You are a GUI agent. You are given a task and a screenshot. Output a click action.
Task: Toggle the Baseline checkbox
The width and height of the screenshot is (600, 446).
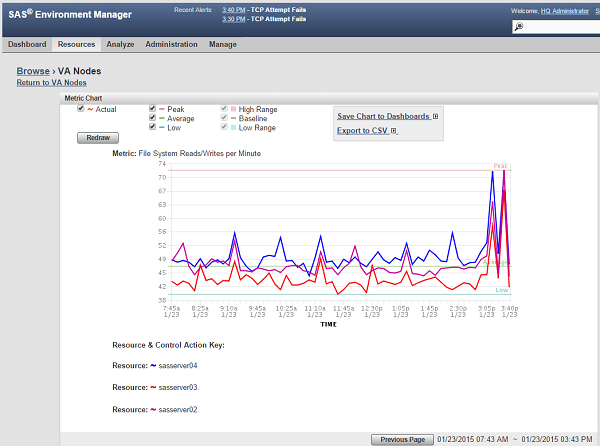[x=224, y=118]
